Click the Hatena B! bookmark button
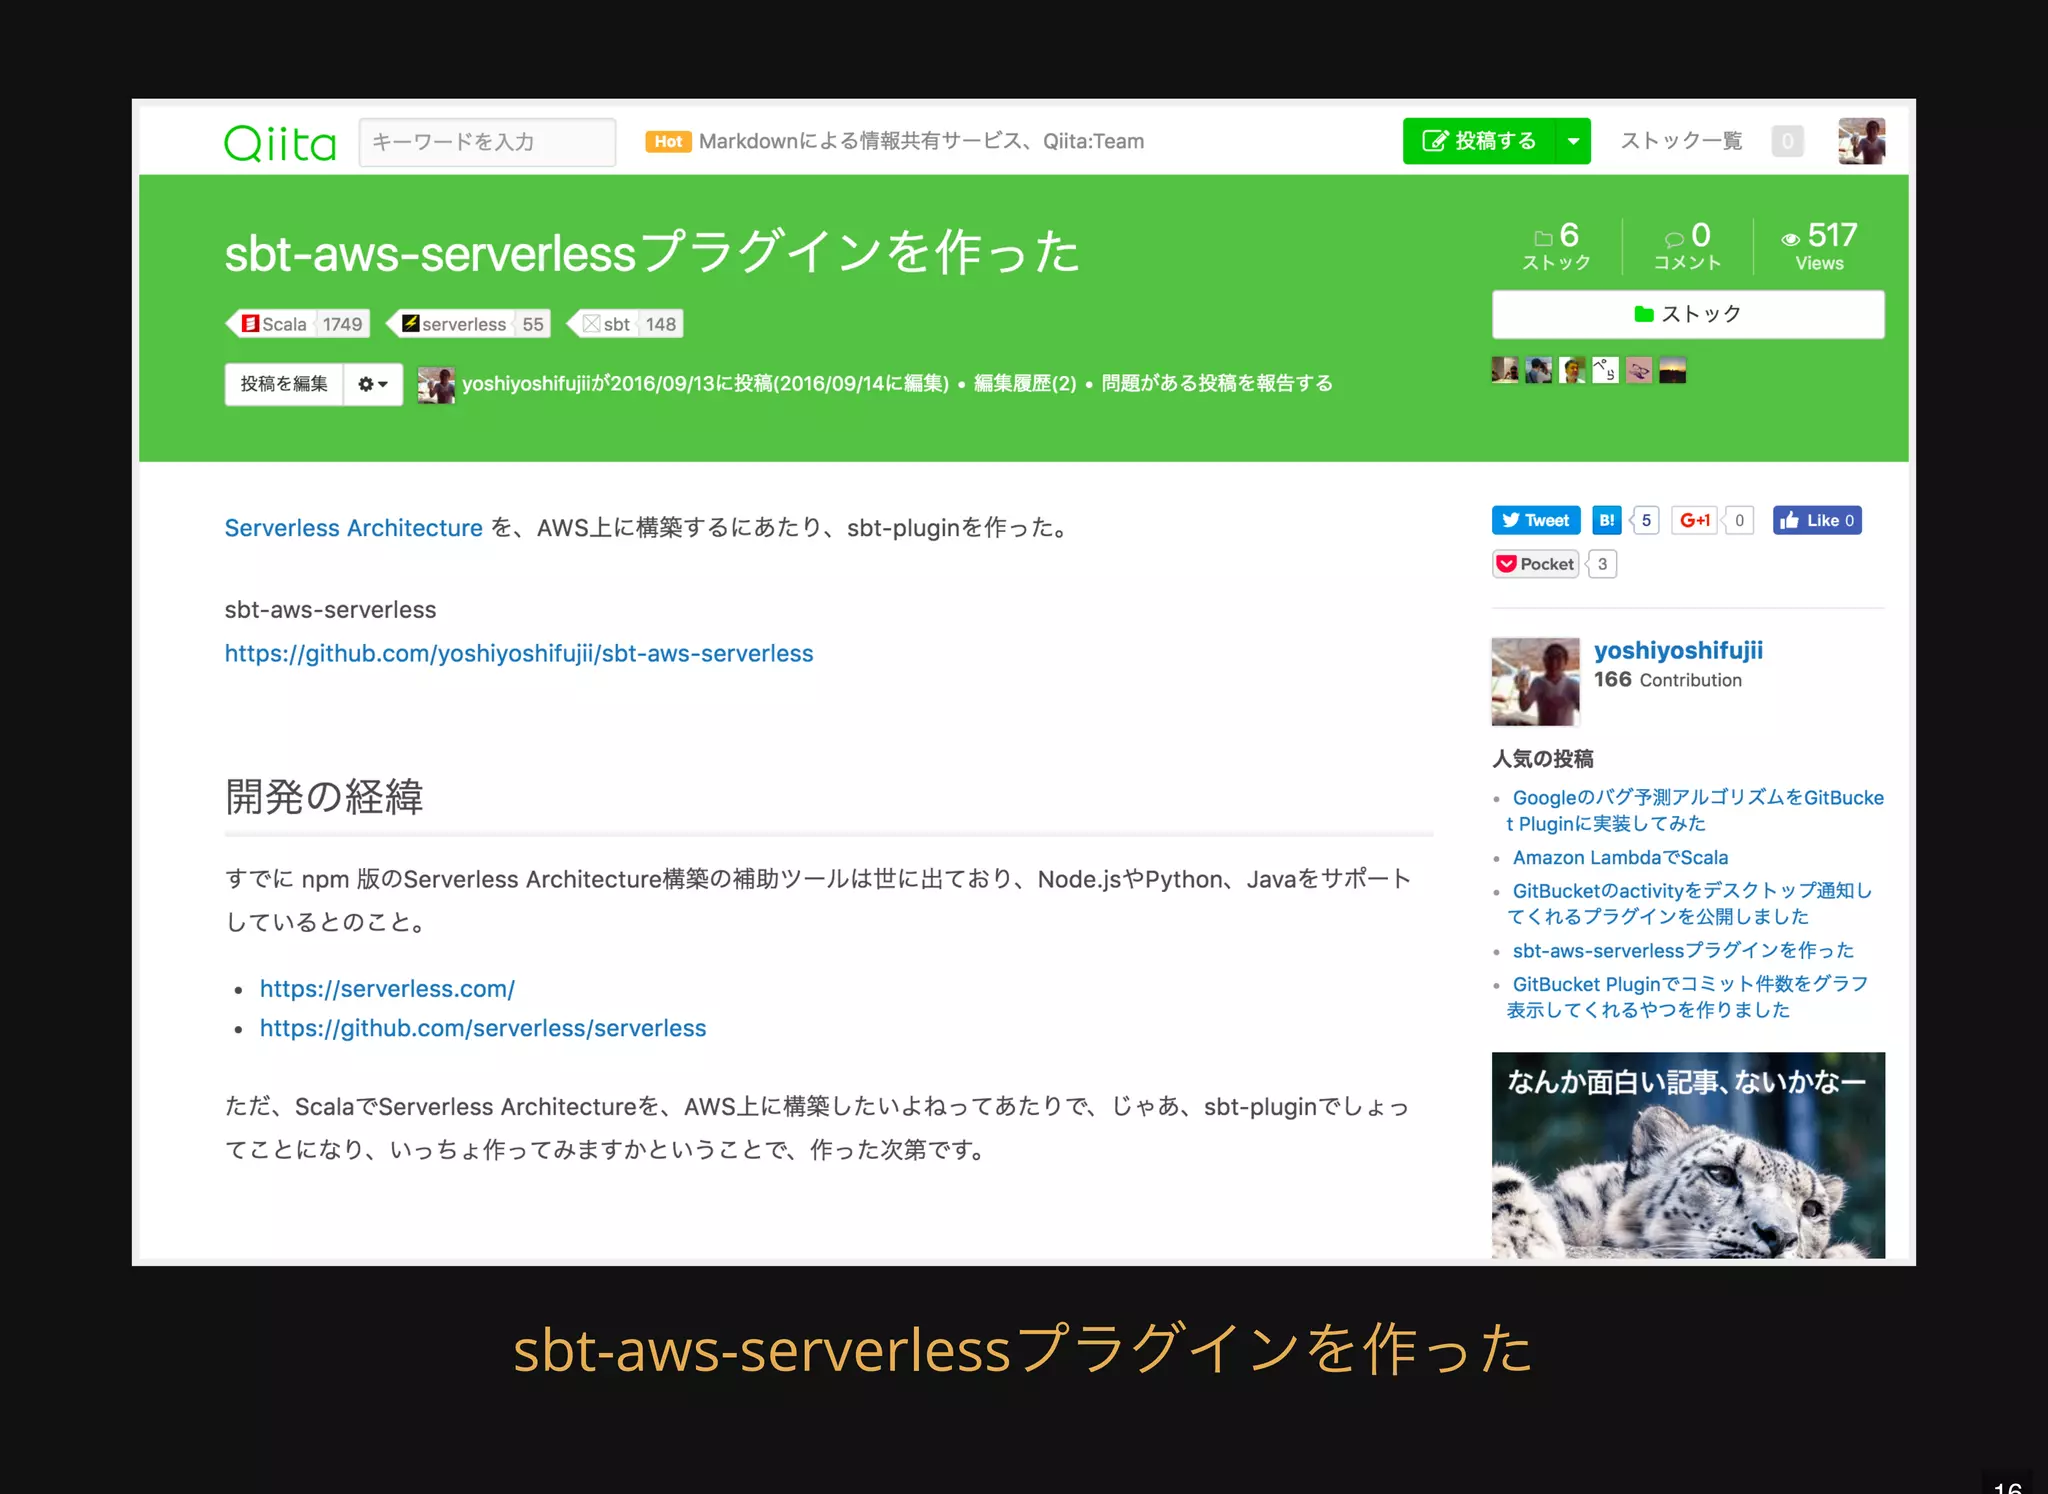 [1606, 520]
